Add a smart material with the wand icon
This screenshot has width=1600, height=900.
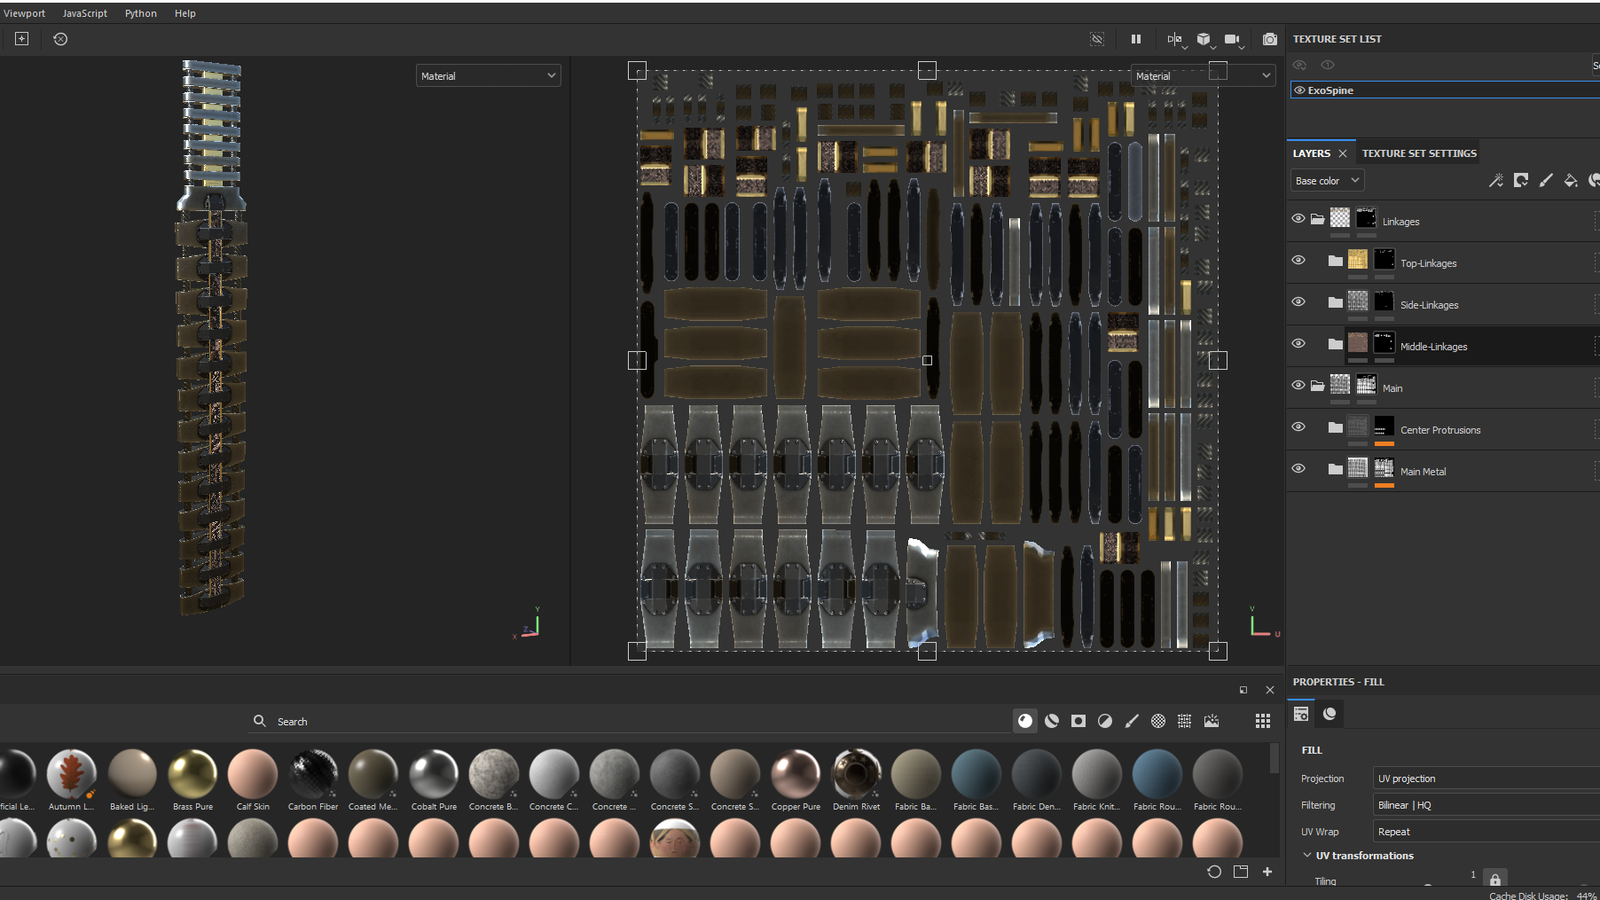[1497, 180]
